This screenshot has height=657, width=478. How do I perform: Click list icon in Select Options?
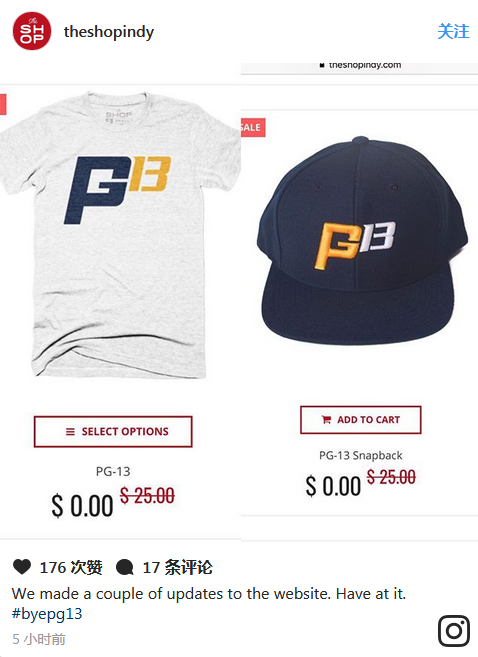[x=70, y=432]
